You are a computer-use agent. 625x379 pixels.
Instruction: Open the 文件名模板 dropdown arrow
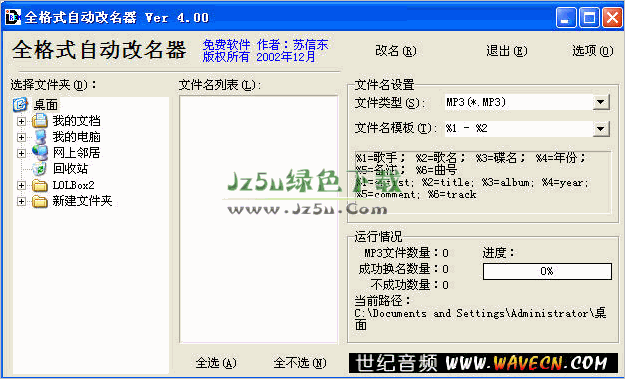601,129
